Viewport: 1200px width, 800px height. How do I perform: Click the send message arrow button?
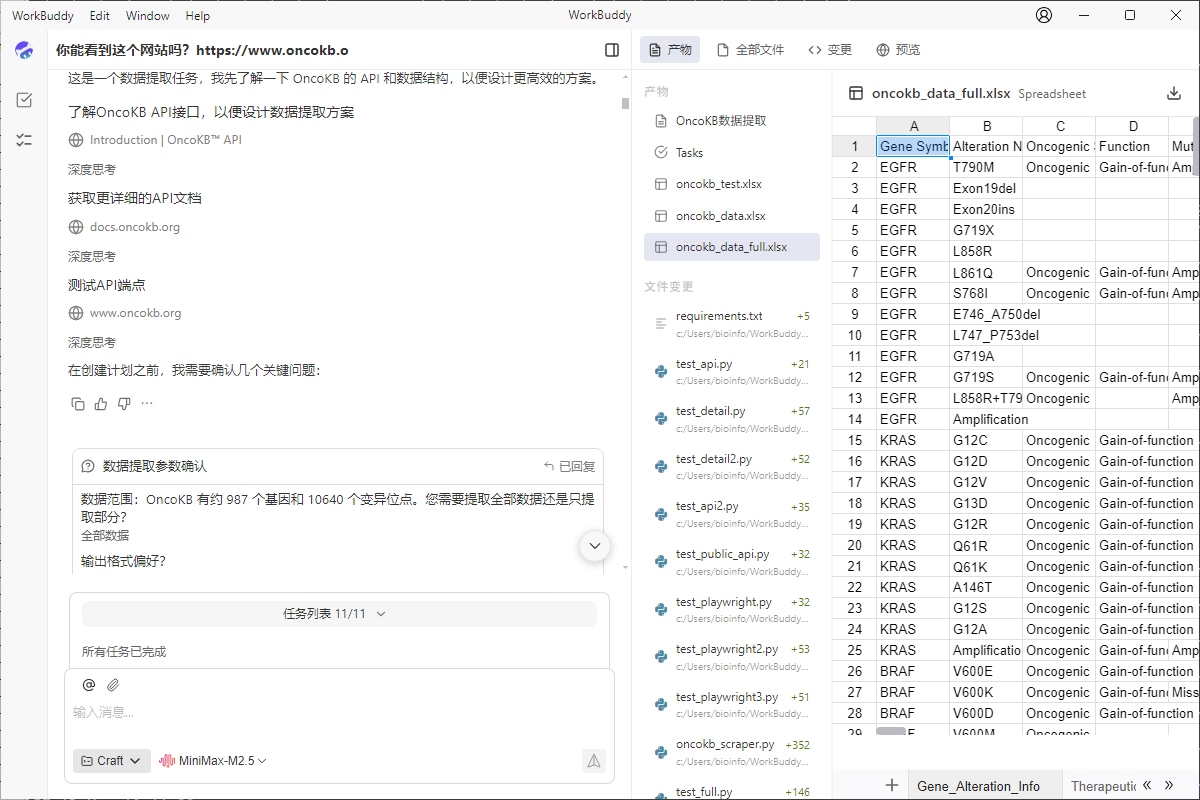pyautogui.click(x=594, y=761)
